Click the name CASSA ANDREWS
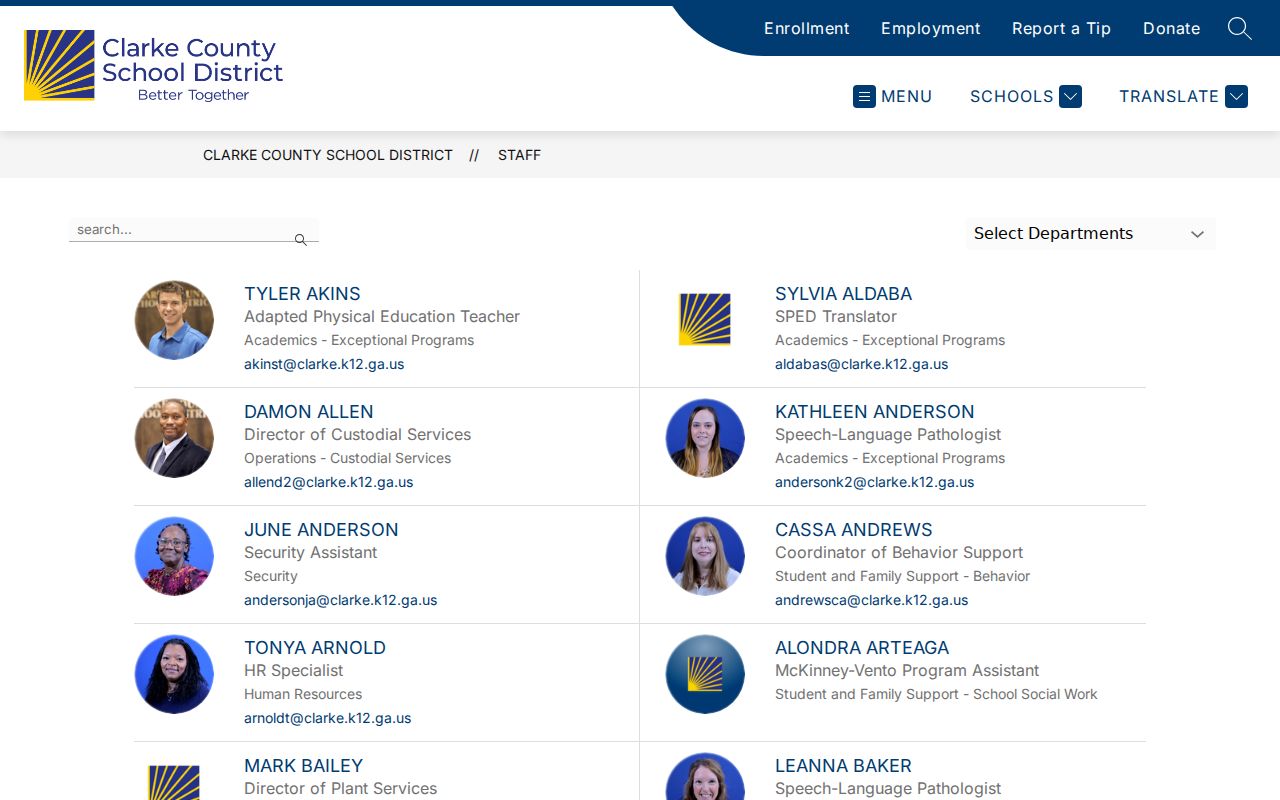1280x800 pixels. (853, 530)
